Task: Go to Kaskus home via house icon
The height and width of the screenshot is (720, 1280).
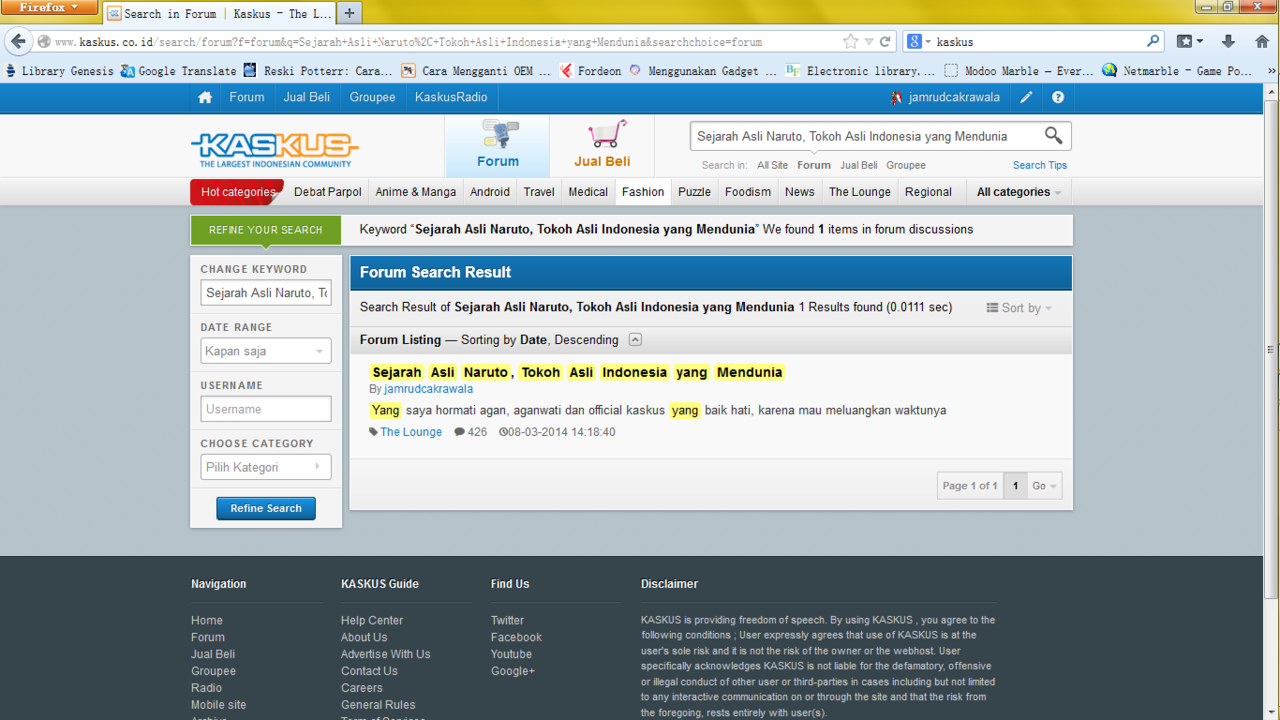Action: tap(205, 97)
